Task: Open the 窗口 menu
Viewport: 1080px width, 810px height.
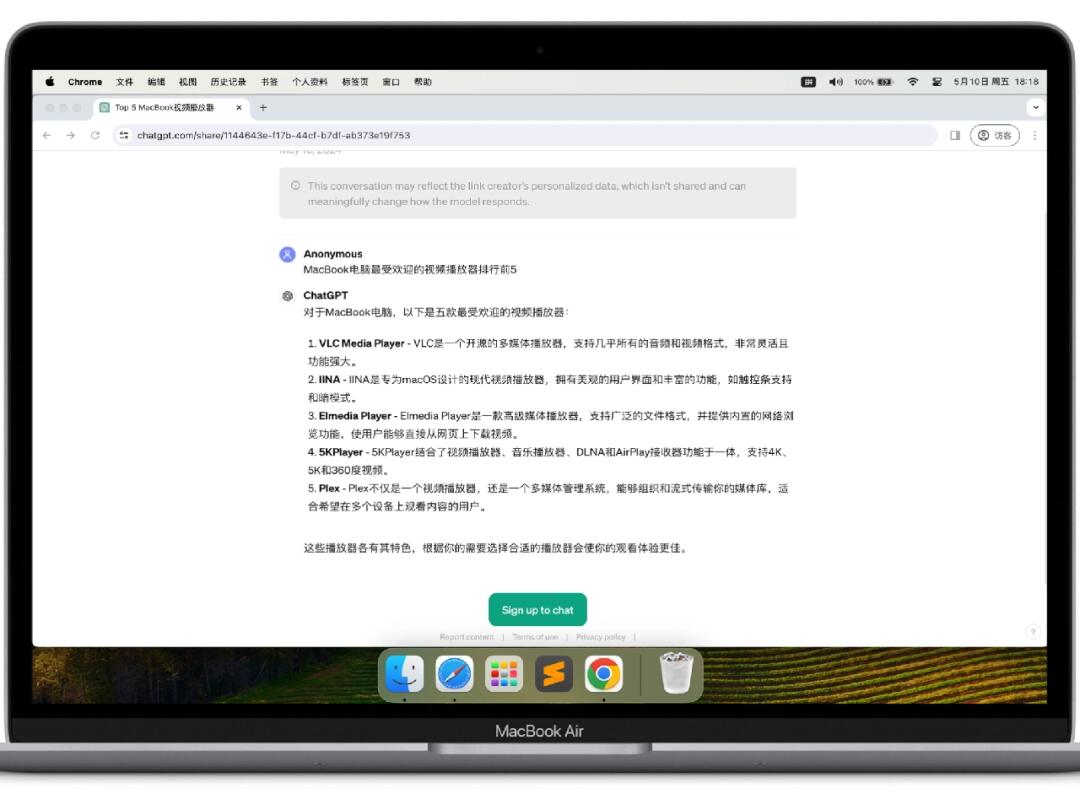Action: pyautogui.click(x=391, y=82)
